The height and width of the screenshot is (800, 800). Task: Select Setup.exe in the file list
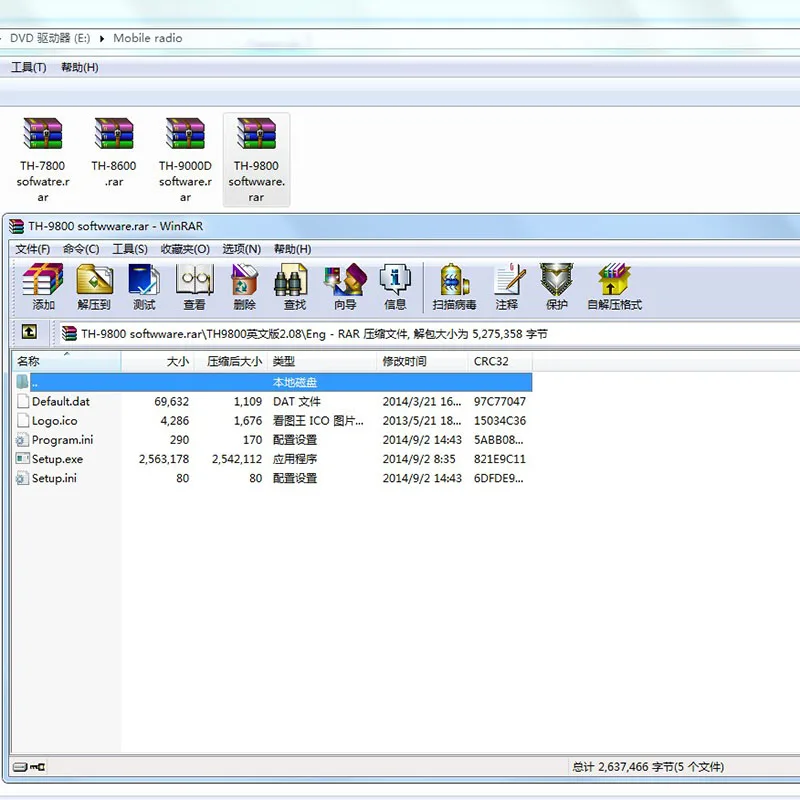tap(57, 459)
